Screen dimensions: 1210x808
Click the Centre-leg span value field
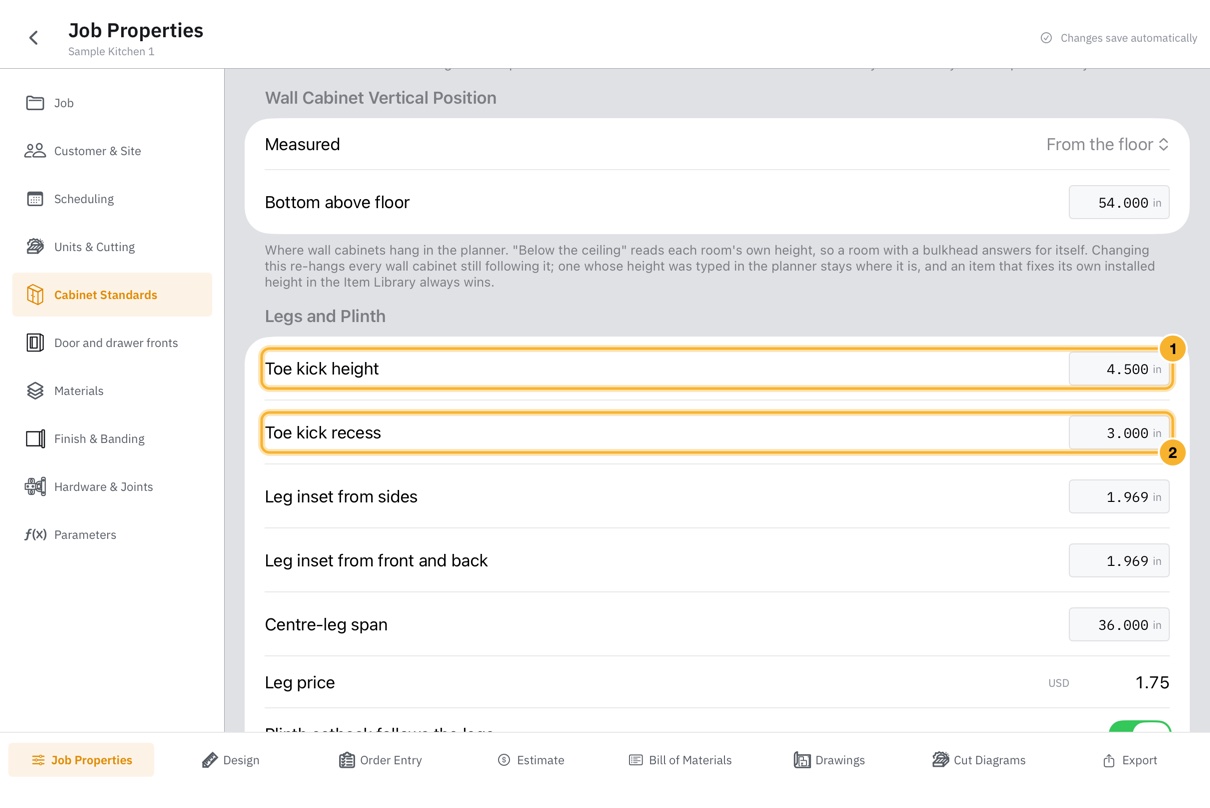click(x=1119, y=625)
